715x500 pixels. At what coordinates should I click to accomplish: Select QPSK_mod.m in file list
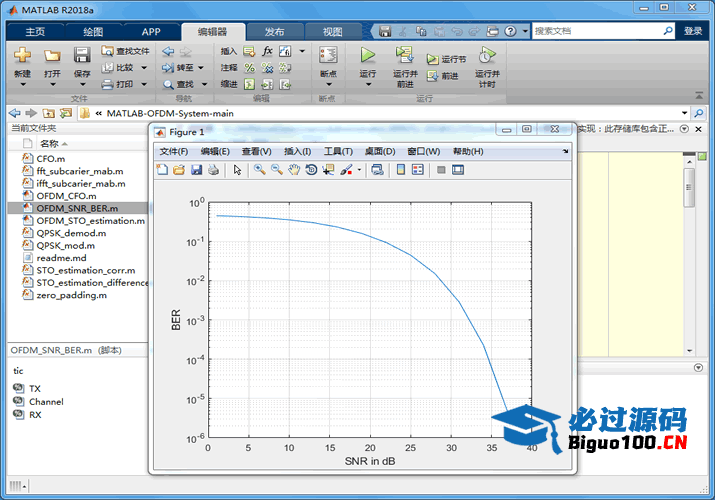[x=66, y=246]
